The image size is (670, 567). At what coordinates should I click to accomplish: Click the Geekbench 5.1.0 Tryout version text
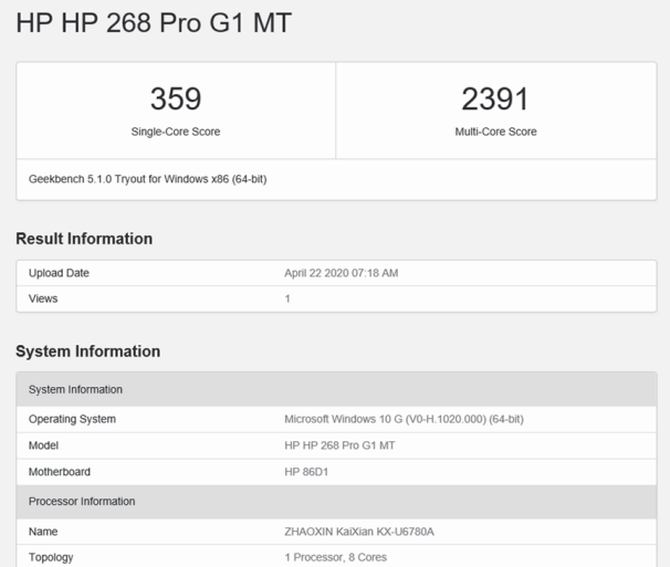(147, 180)
